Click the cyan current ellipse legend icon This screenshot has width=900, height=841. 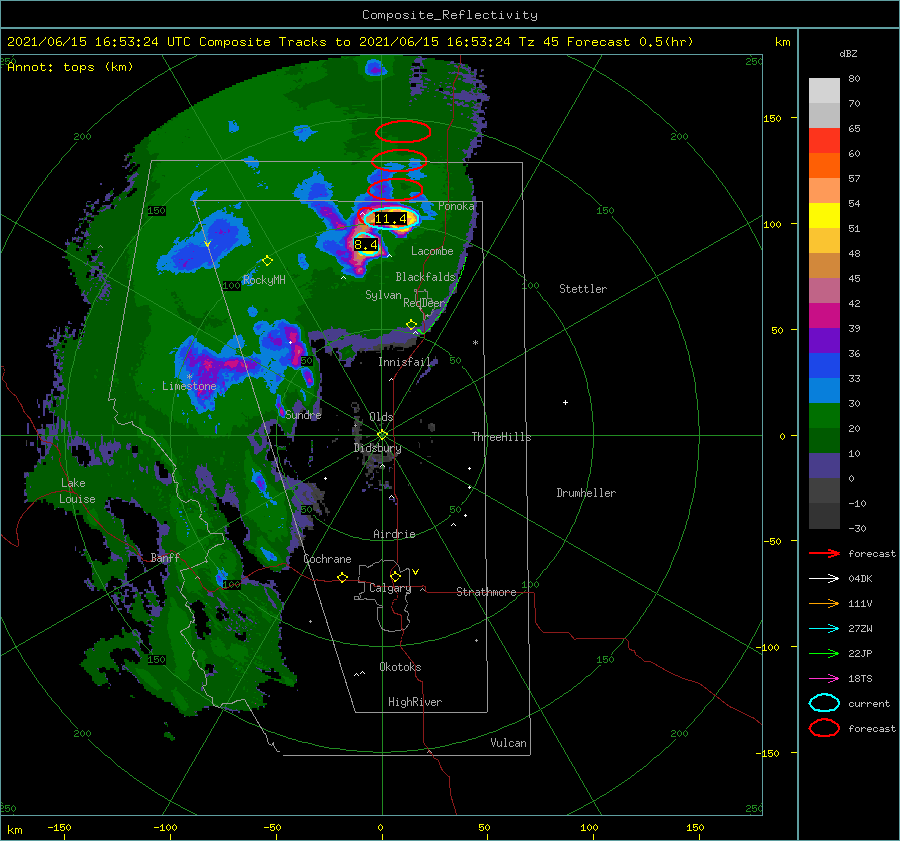(824, 703)
